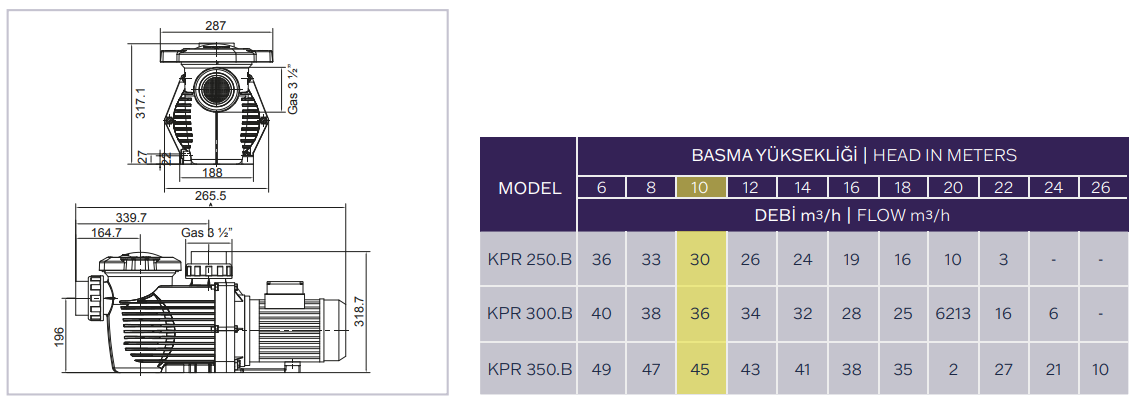The height and width of the screenshot is (408, 1144).
Task: Select the 26 meter head column header
Action: click(x=1101, y=187)
